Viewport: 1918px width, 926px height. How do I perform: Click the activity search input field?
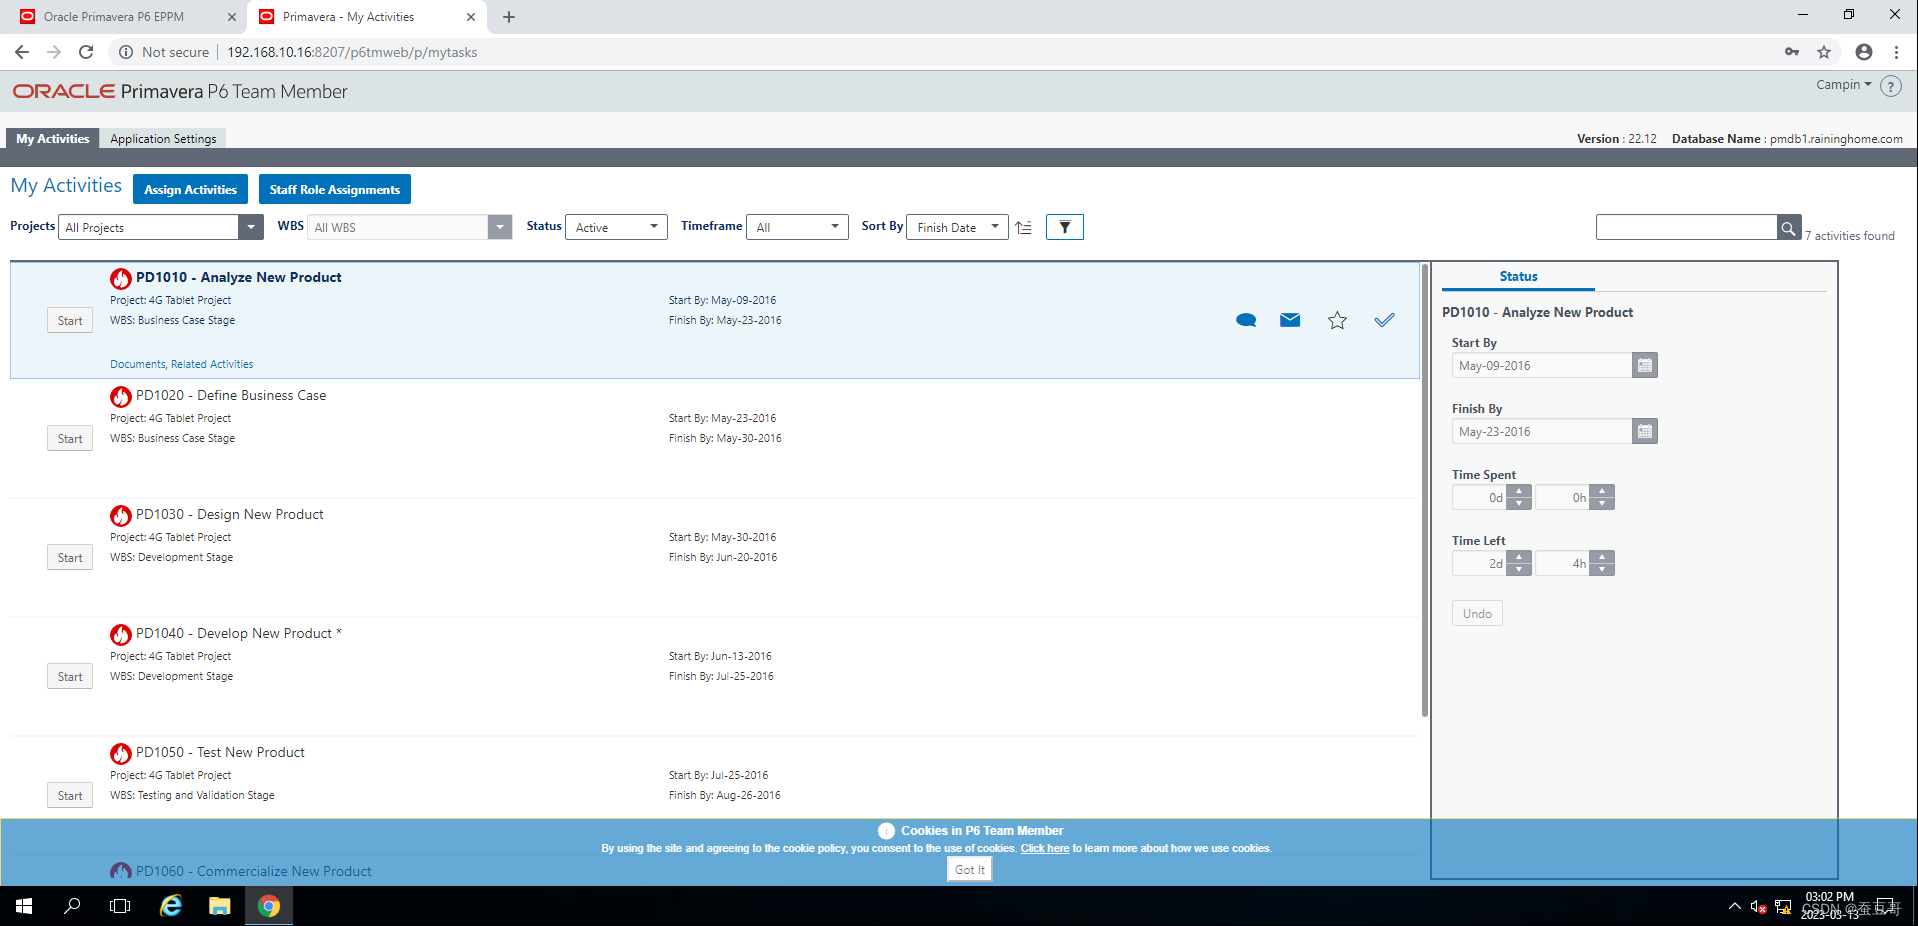[x=1686, y=227]
